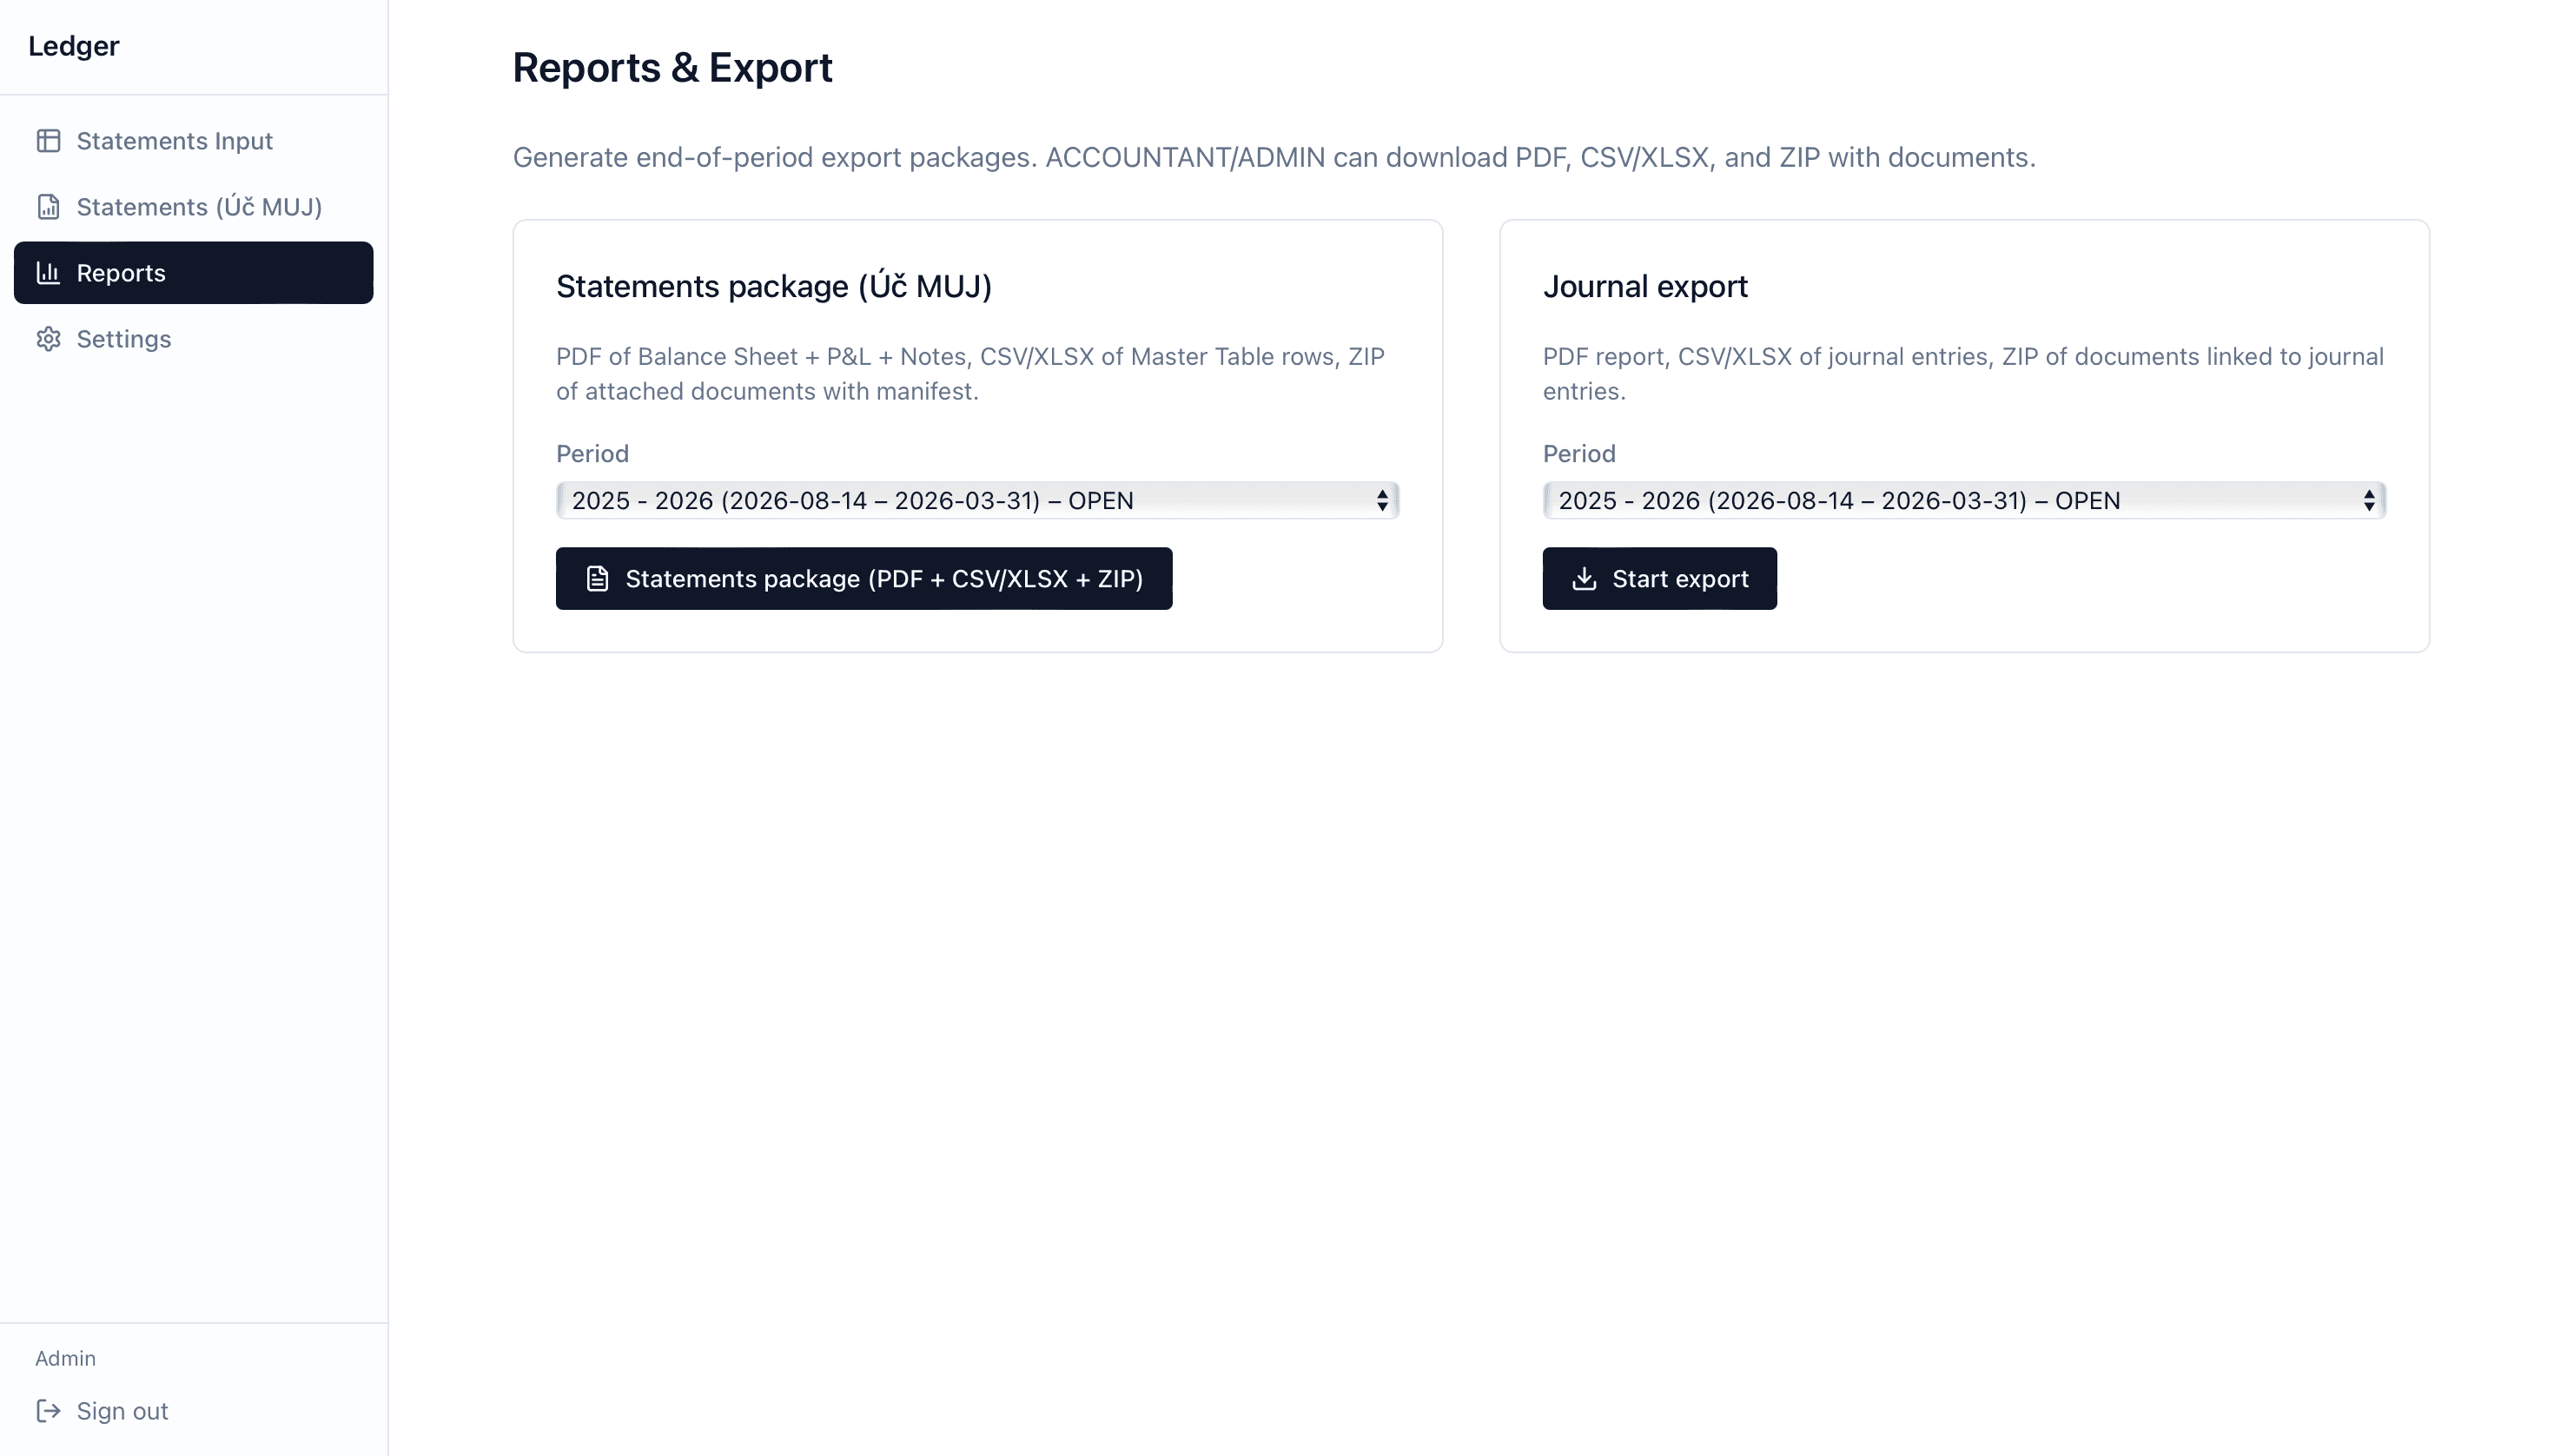The height and width of the screenshot is (1456, 2554).
Task: Click stepper arrows on Journal export period select
Action: pos(2369,500)
